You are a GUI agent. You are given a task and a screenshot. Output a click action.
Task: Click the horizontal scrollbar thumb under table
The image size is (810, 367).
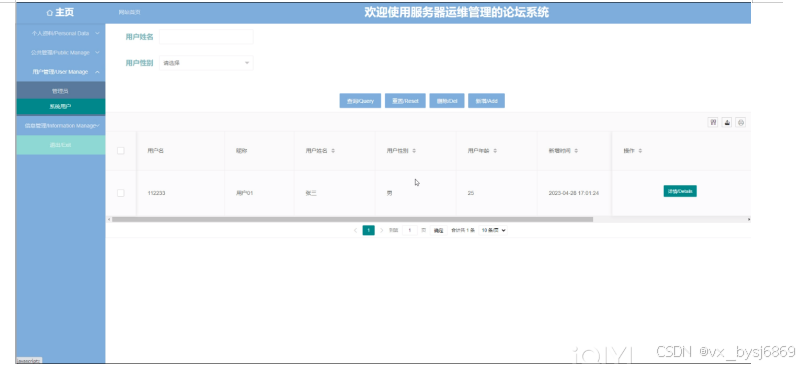[352, 219]
